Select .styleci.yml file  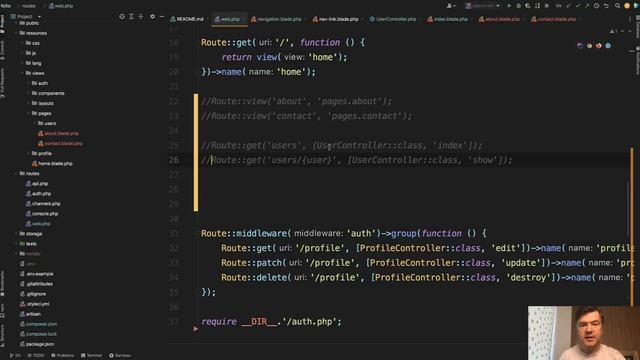(x=35, y=304)
